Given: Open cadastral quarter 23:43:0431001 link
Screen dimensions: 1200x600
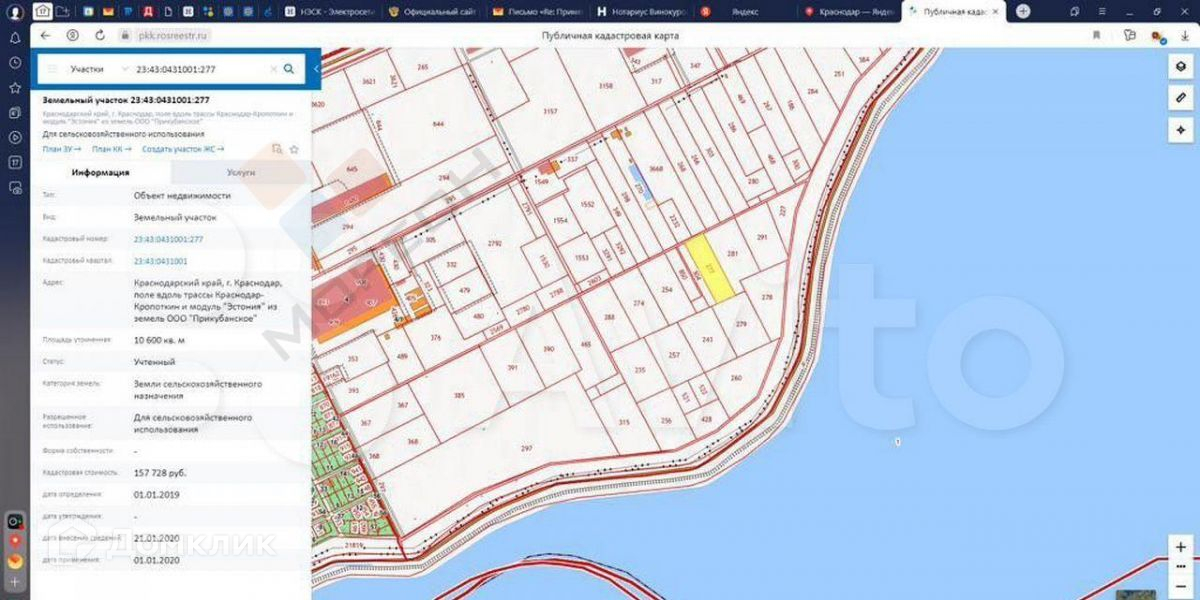Looking at the screenshot, I should (x=161, y=261).
